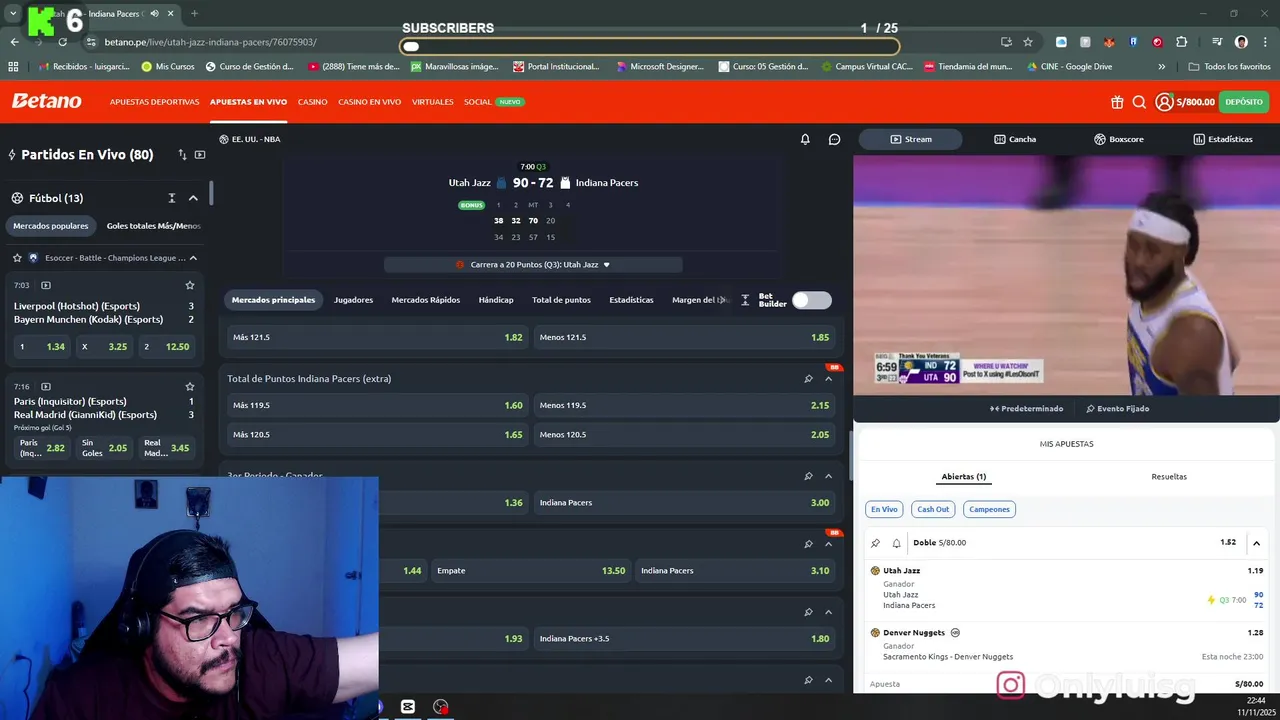Screen dimensions: 1280x720
Task: Switch to Resueltas bets tab
Action: pos(1169,477)
